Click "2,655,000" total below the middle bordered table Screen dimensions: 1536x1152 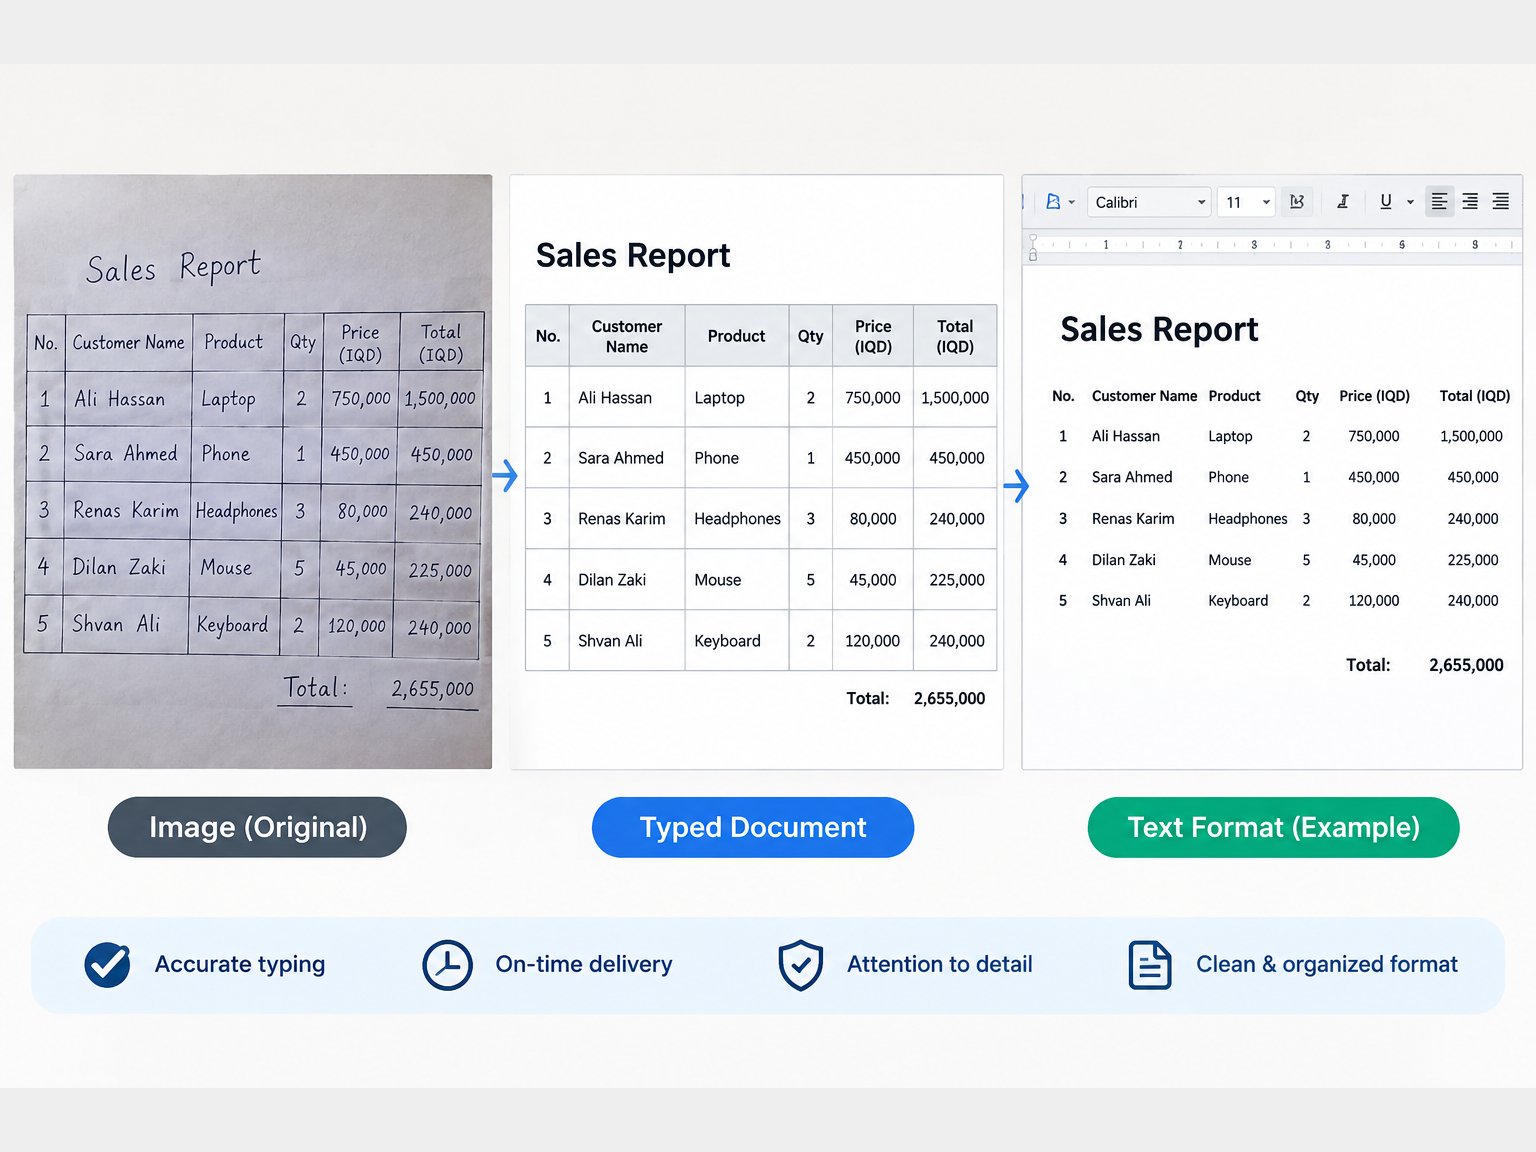click(949, 699)
